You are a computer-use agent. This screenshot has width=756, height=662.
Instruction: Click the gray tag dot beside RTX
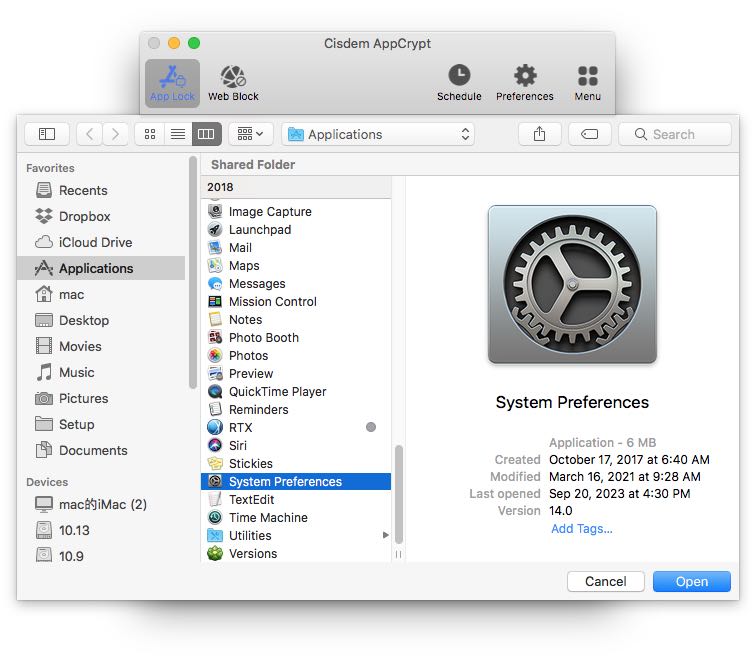[371, 427]
